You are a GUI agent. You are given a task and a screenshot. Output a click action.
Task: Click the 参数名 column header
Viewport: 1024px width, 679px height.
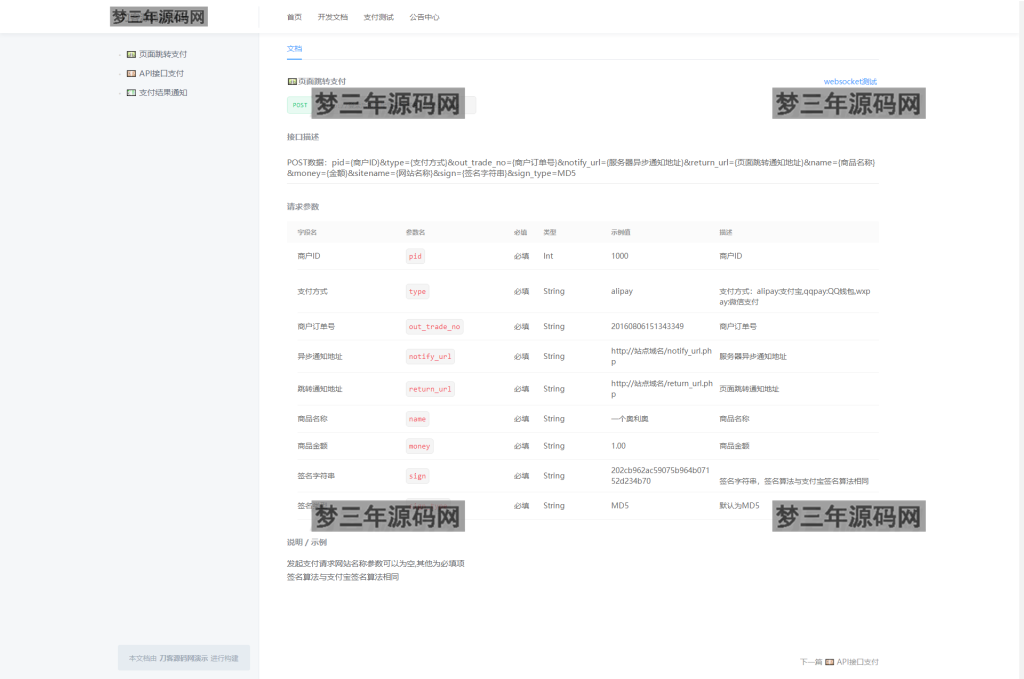[x=415, y=232]
